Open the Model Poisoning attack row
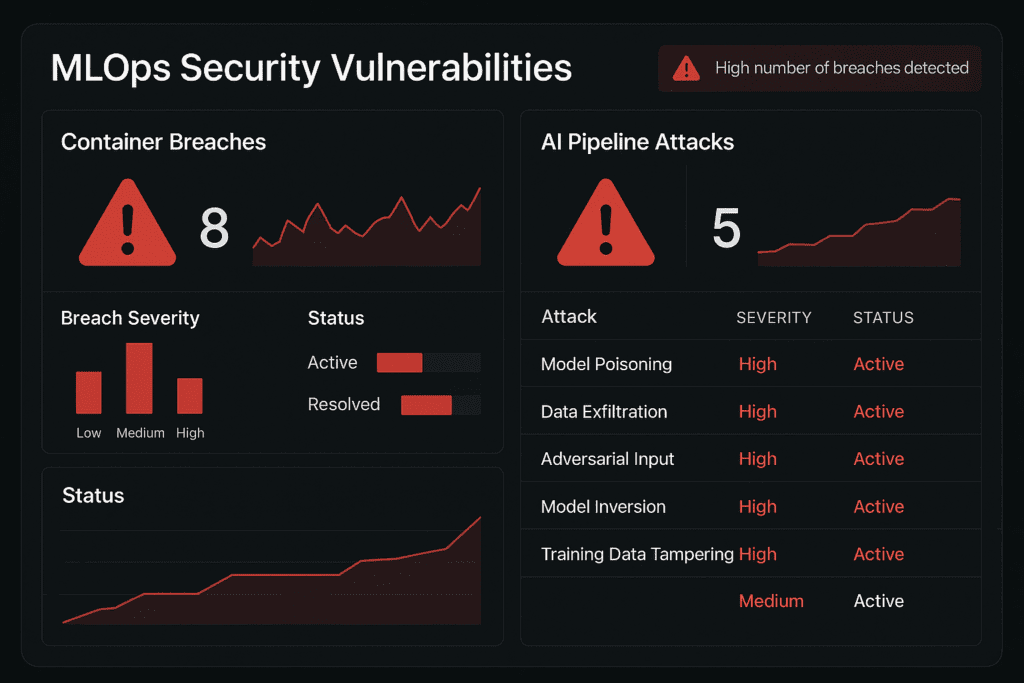Viewport: 1024px width, 683px height. click(x=606, y=364)
